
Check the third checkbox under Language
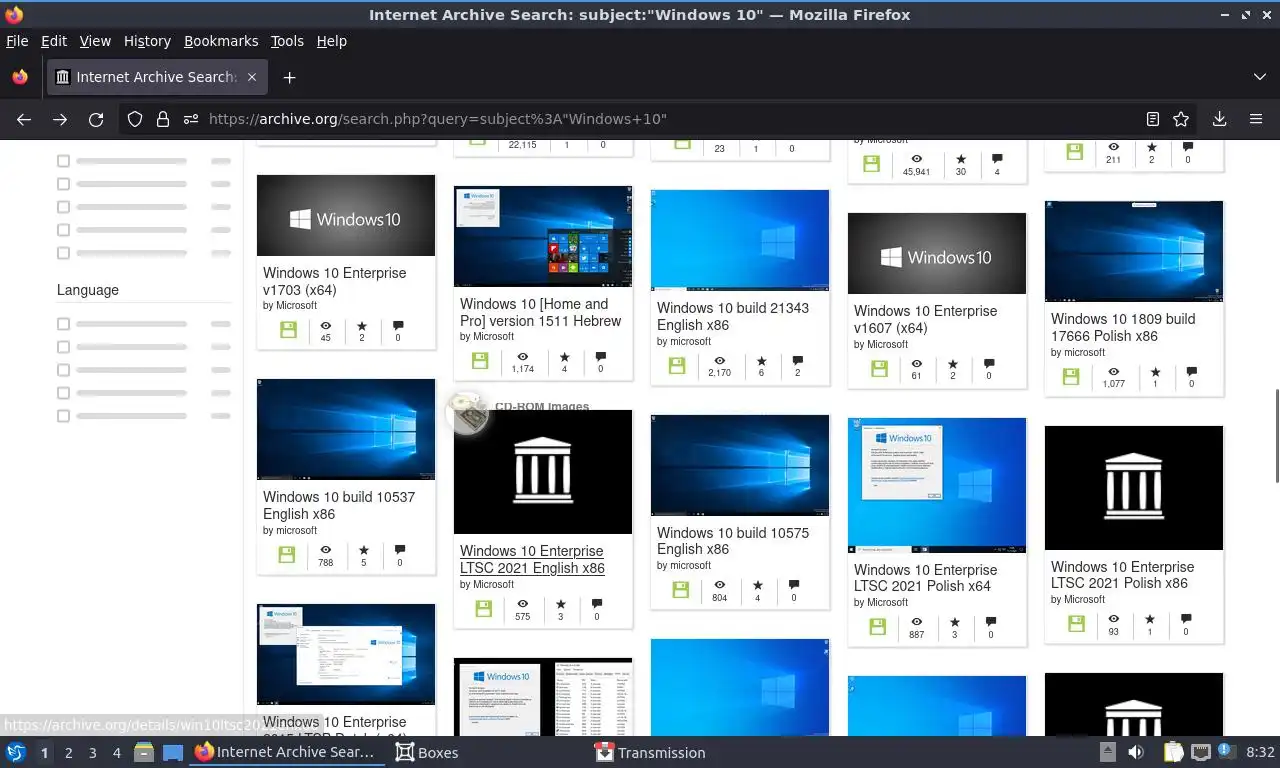[x=63, y=370]
